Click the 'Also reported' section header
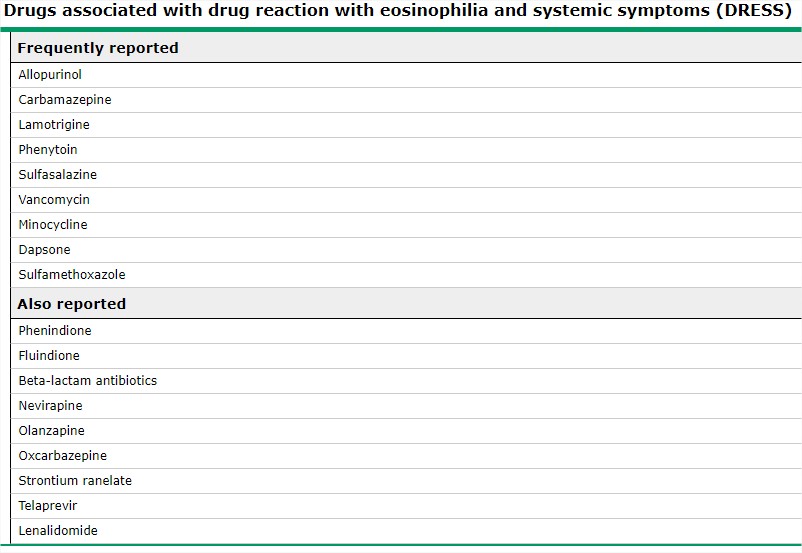This screenshot has height=553, width=802. click(x=72, y=304)
